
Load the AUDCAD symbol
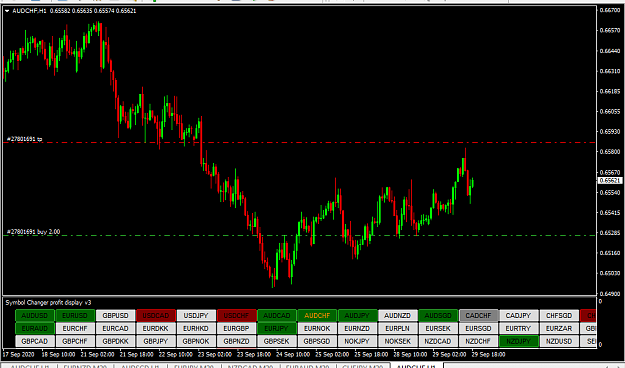277,315
